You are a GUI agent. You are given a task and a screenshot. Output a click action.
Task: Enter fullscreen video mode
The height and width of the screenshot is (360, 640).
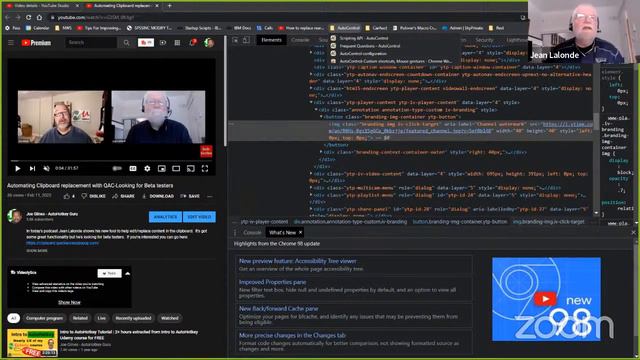pos(205,168)
